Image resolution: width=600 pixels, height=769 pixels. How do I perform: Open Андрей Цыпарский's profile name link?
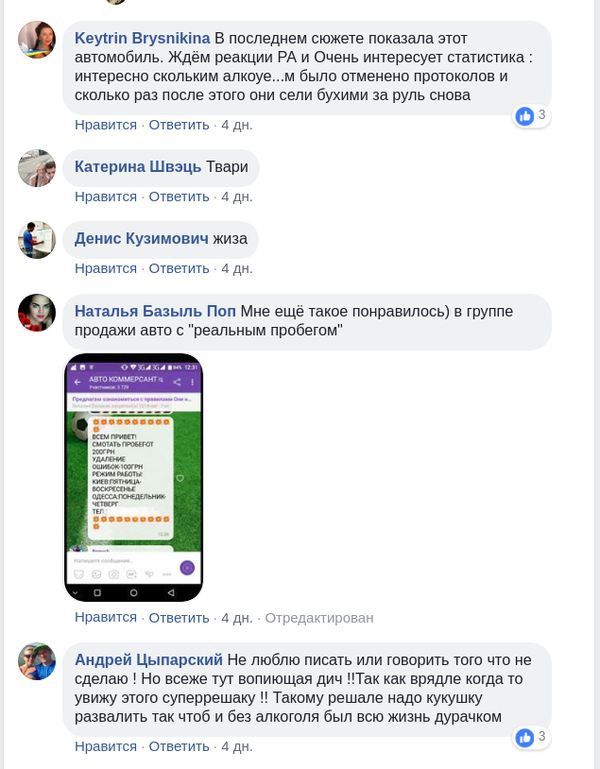pos(149,660)
